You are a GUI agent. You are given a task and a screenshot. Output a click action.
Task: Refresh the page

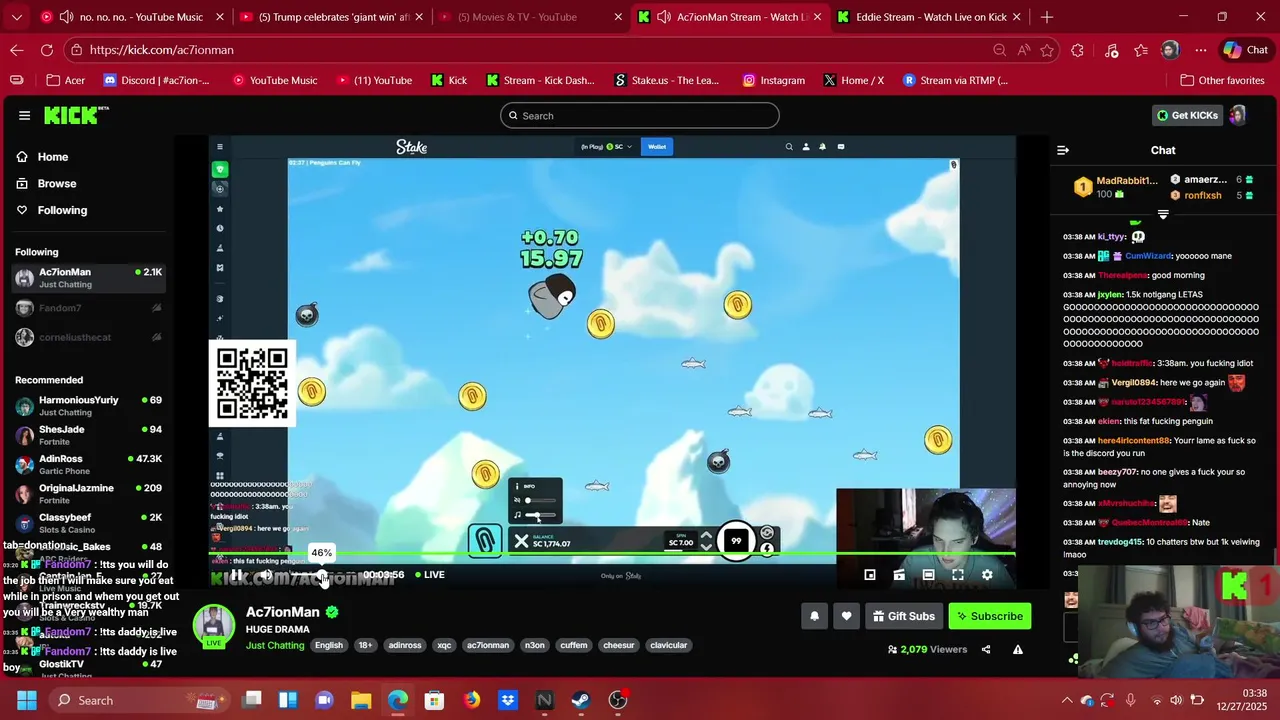[47, 50]
